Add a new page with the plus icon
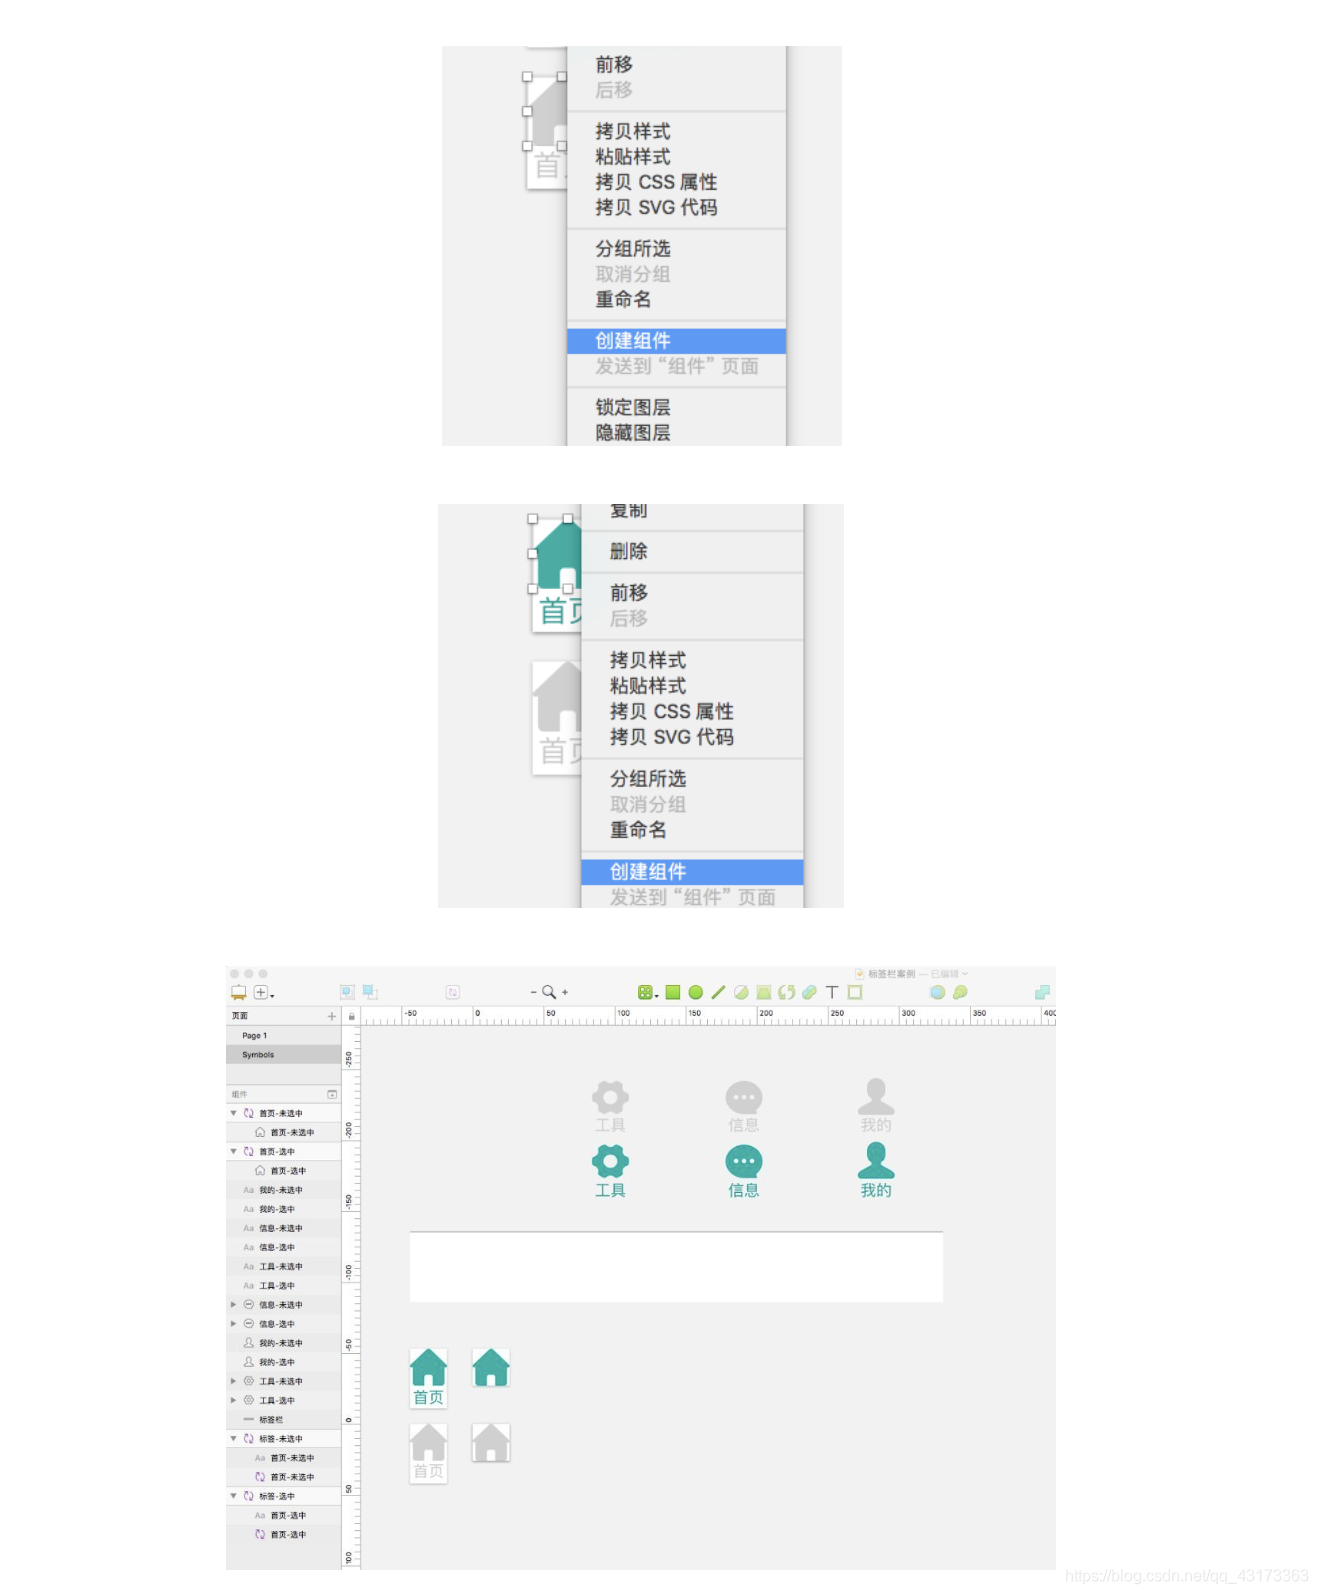This screenshot has width=1318, height=1594. coord(332,1016)
